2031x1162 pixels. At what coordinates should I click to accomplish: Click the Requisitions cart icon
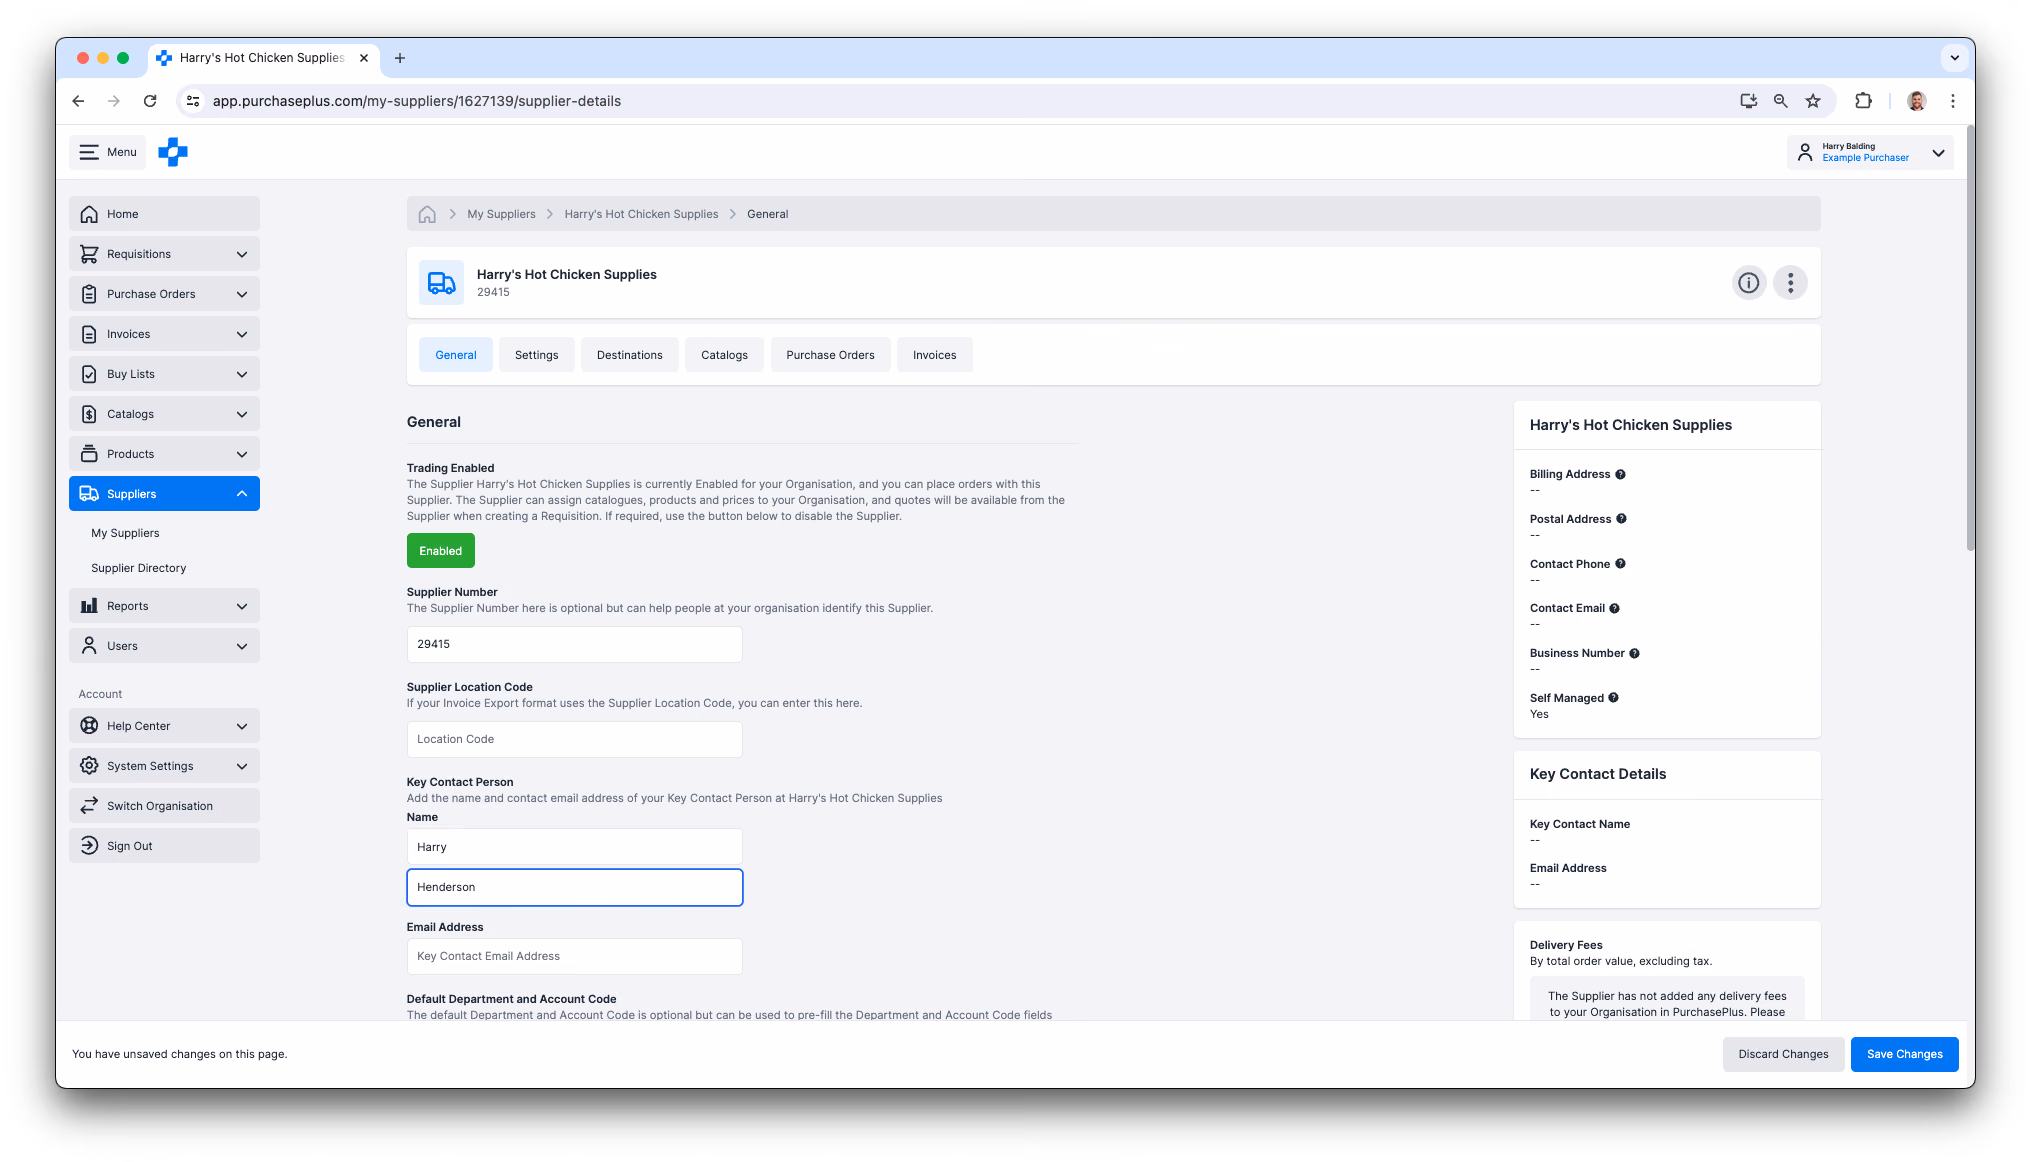pyautogui.click(x=89, y=254)
